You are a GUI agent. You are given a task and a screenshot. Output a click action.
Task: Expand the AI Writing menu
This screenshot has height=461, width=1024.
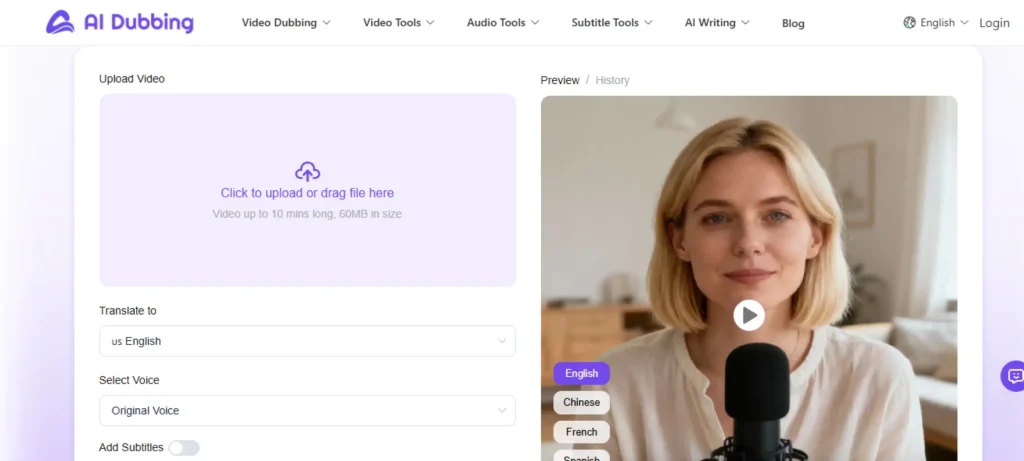coord(717,23)
